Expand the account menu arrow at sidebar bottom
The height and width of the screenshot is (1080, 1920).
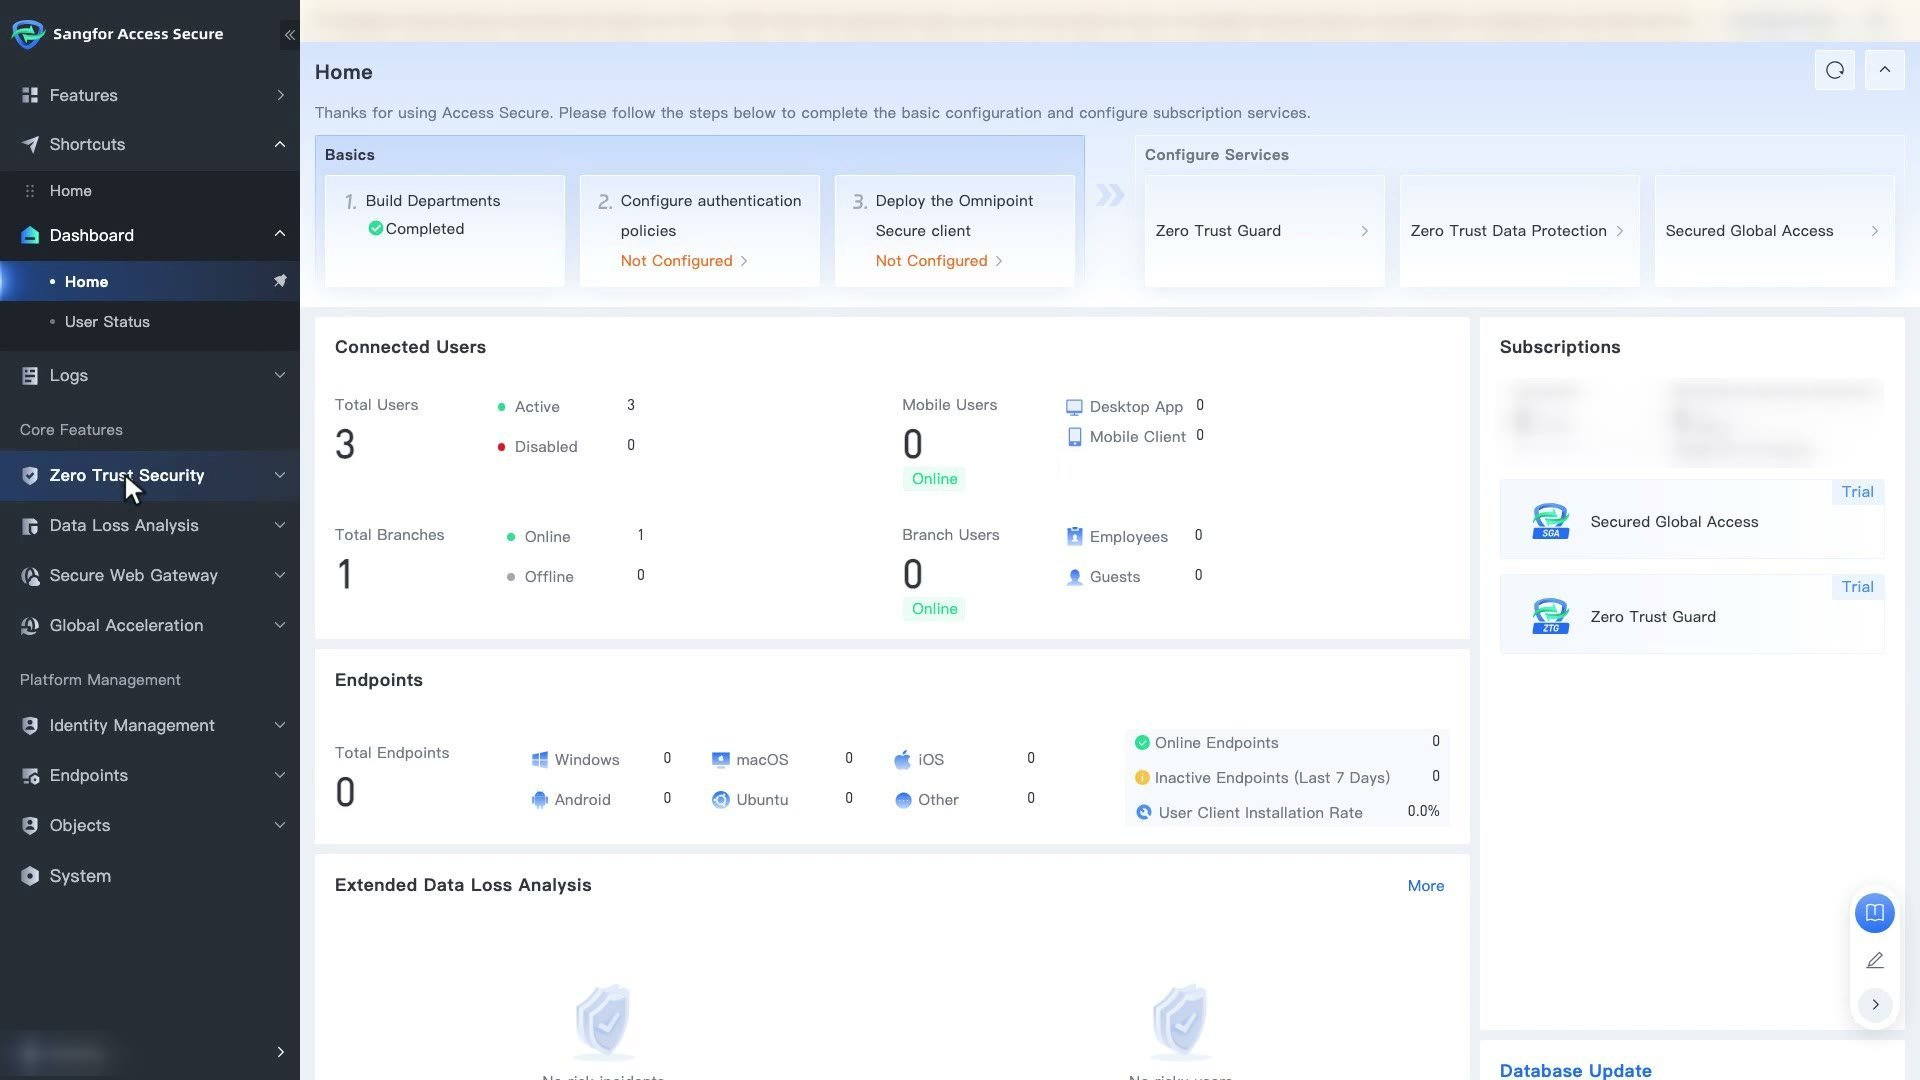point(280,1052)
